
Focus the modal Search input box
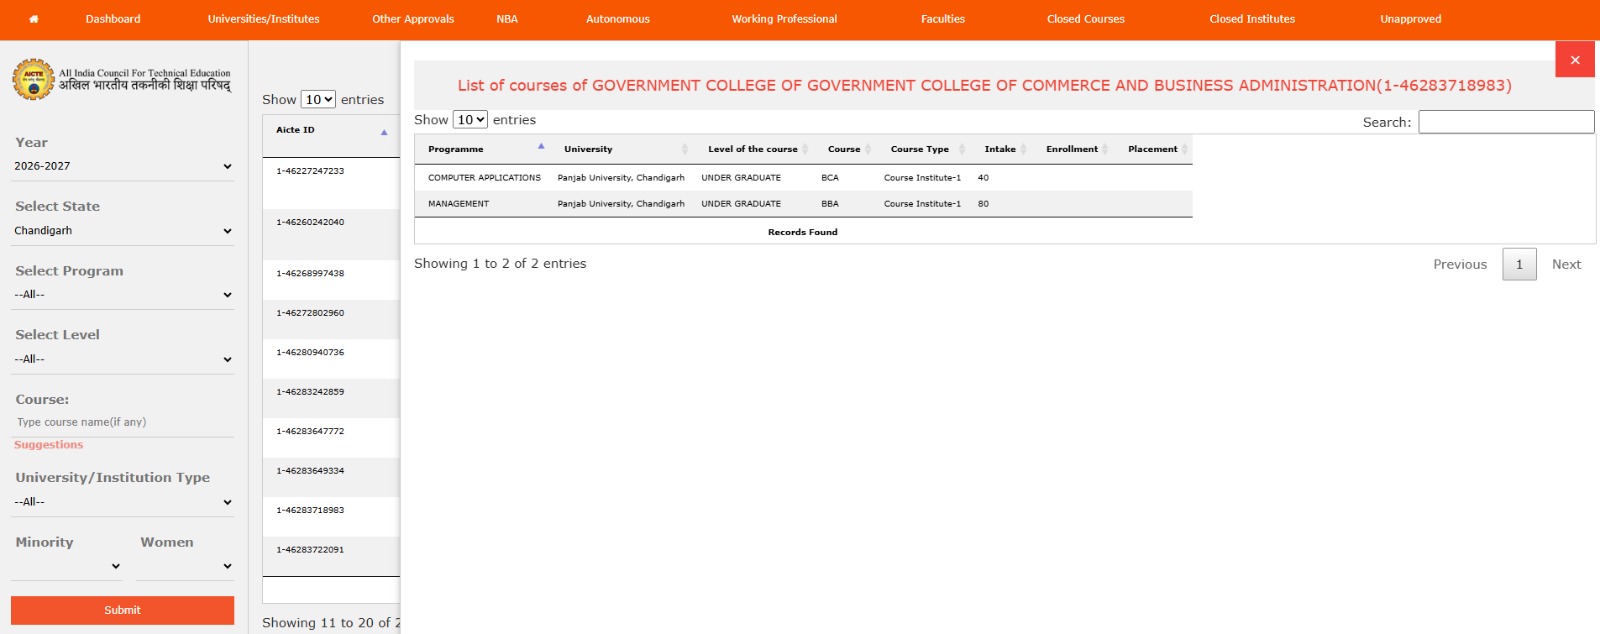[1506, 122]
